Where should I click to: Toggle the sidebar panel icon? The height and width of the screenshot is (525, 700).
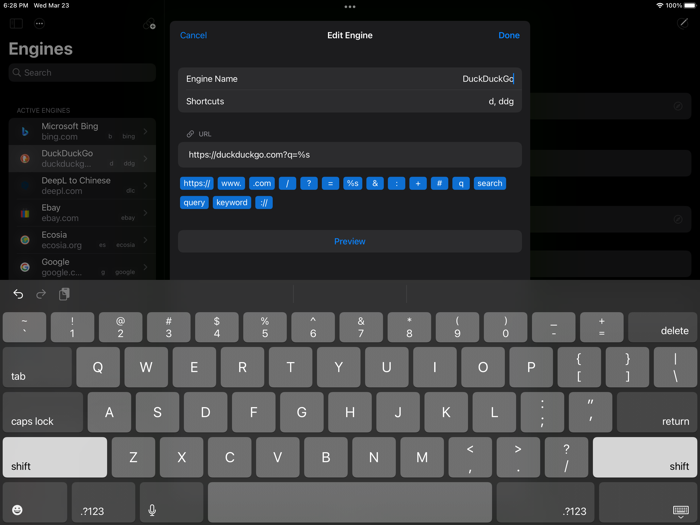point(17,24)
